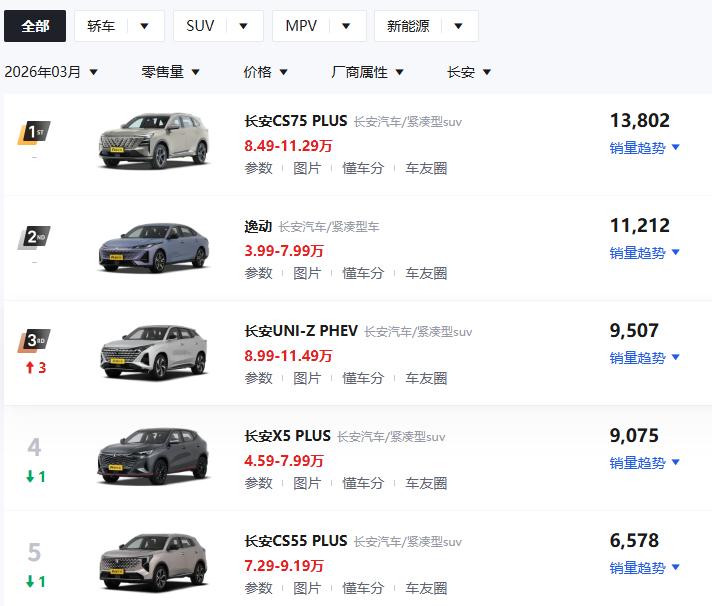Open the 长安 brand filter

(469, 72)
